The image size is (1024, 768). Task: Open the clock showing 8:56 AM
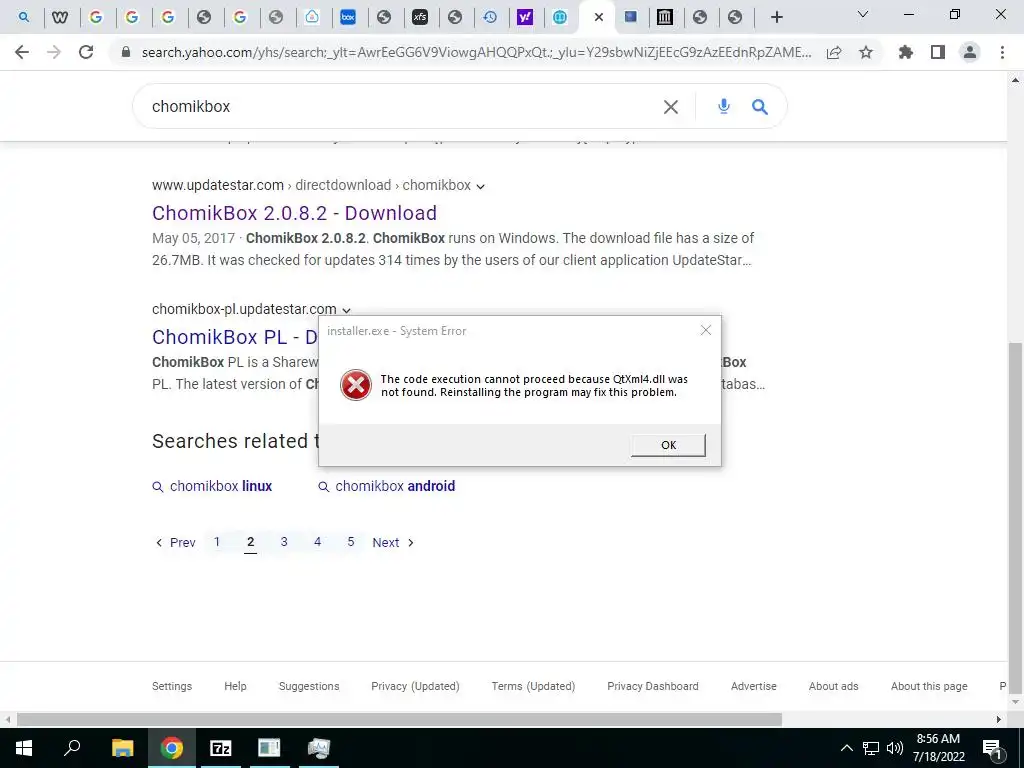click(x=938, y=748)
